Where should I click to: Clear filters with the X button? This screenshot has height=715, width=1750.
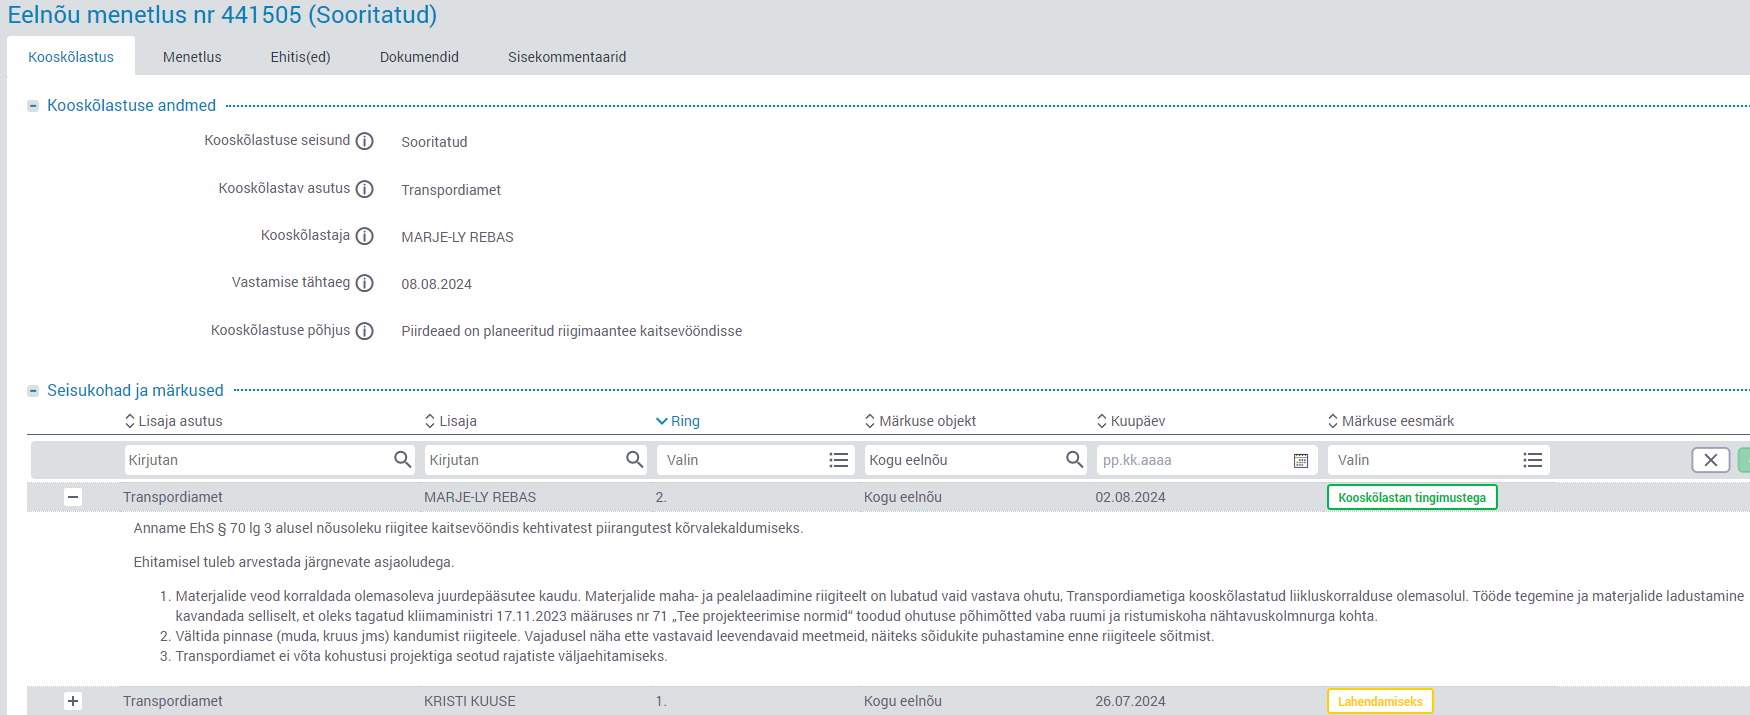click(1711, 460)
